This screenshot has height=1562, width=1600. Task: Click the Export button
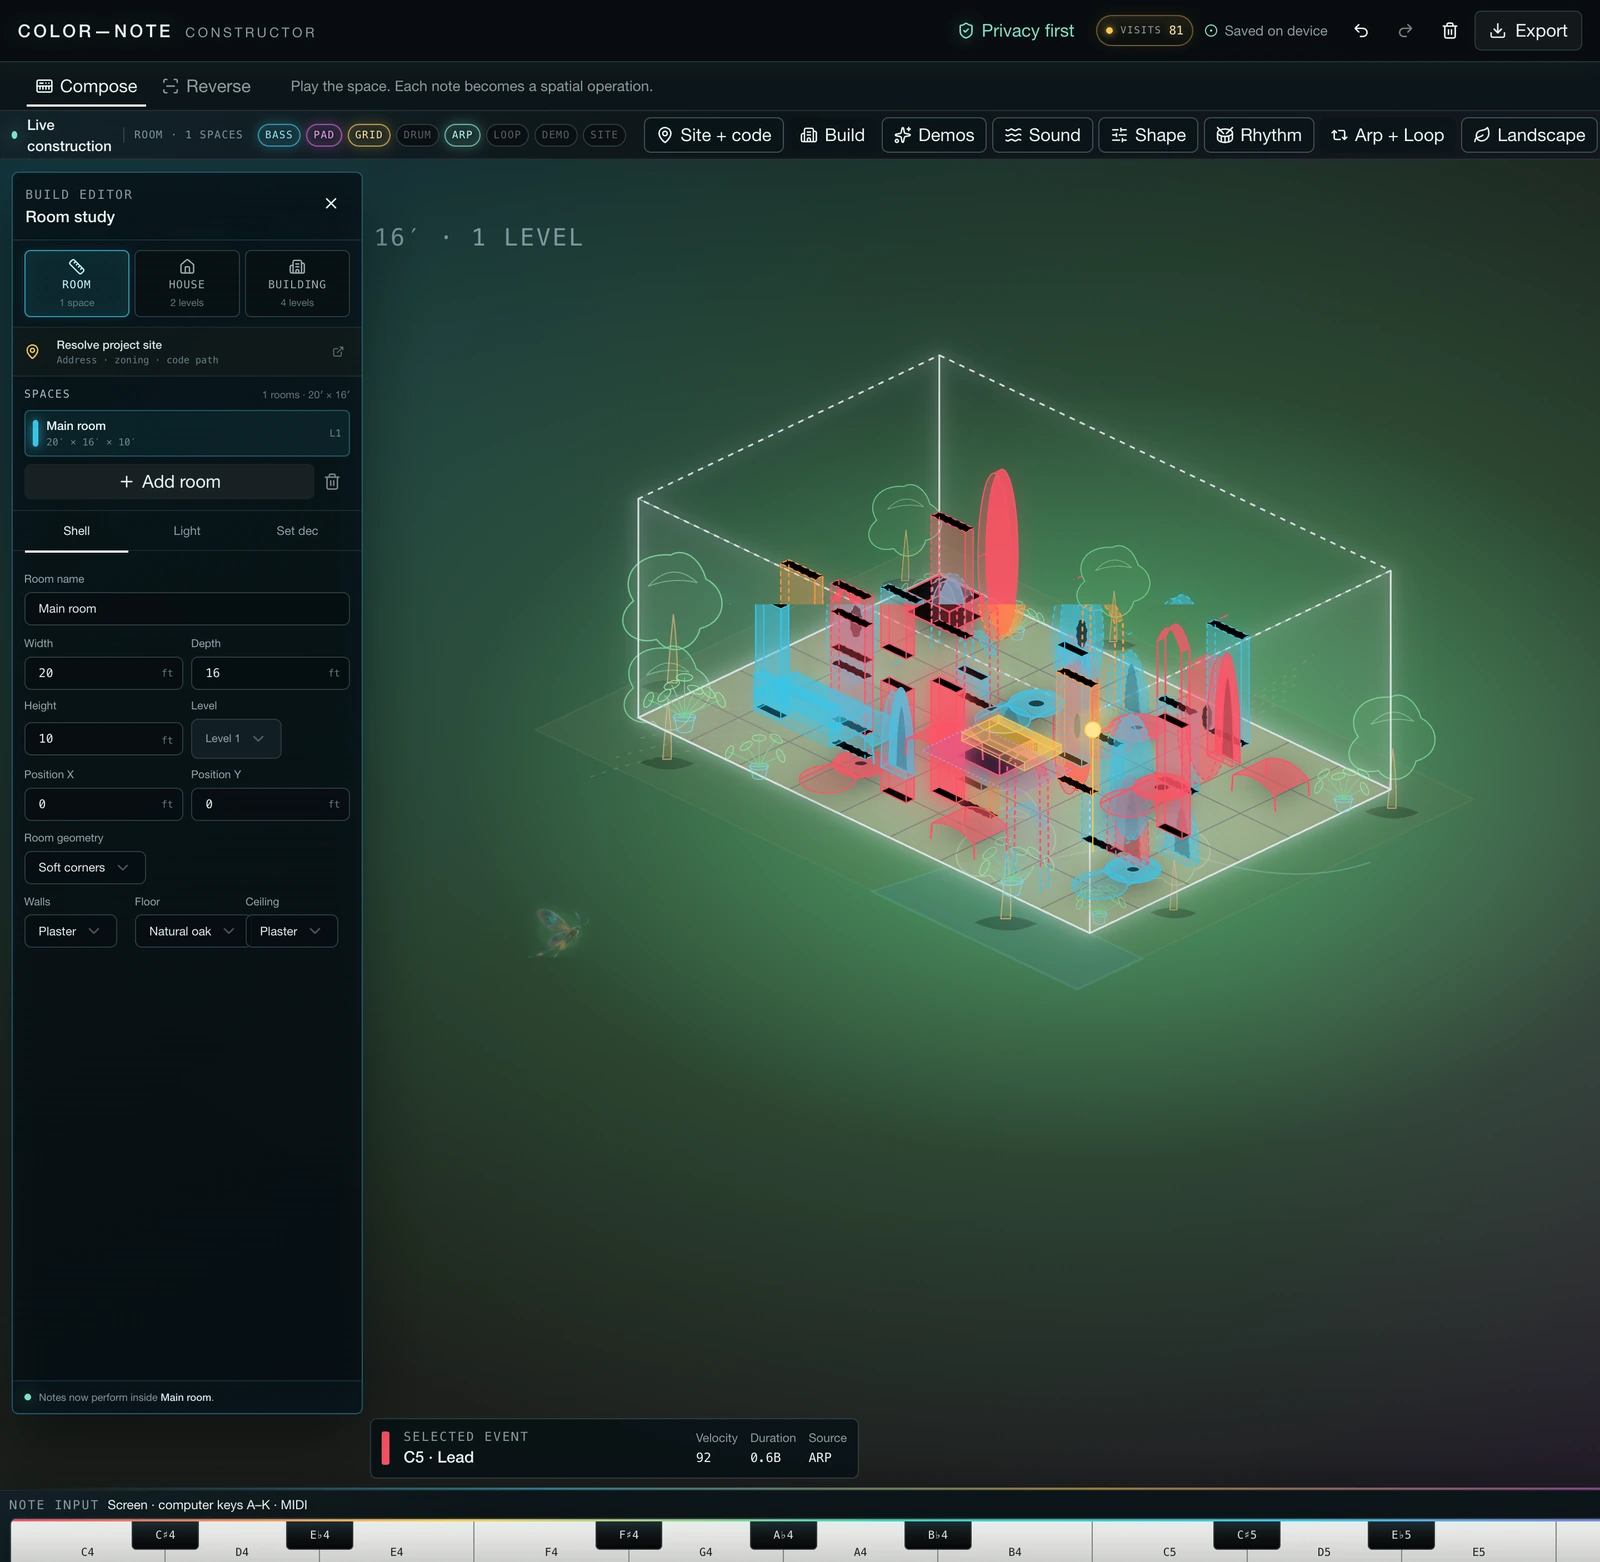[x=1528, y=31]
